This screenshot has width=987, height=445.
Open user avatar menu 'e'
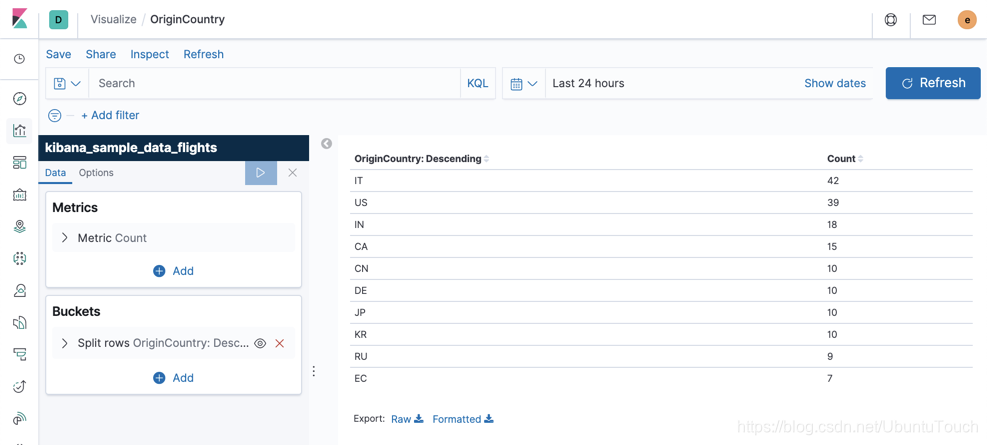tap(967, 20)
